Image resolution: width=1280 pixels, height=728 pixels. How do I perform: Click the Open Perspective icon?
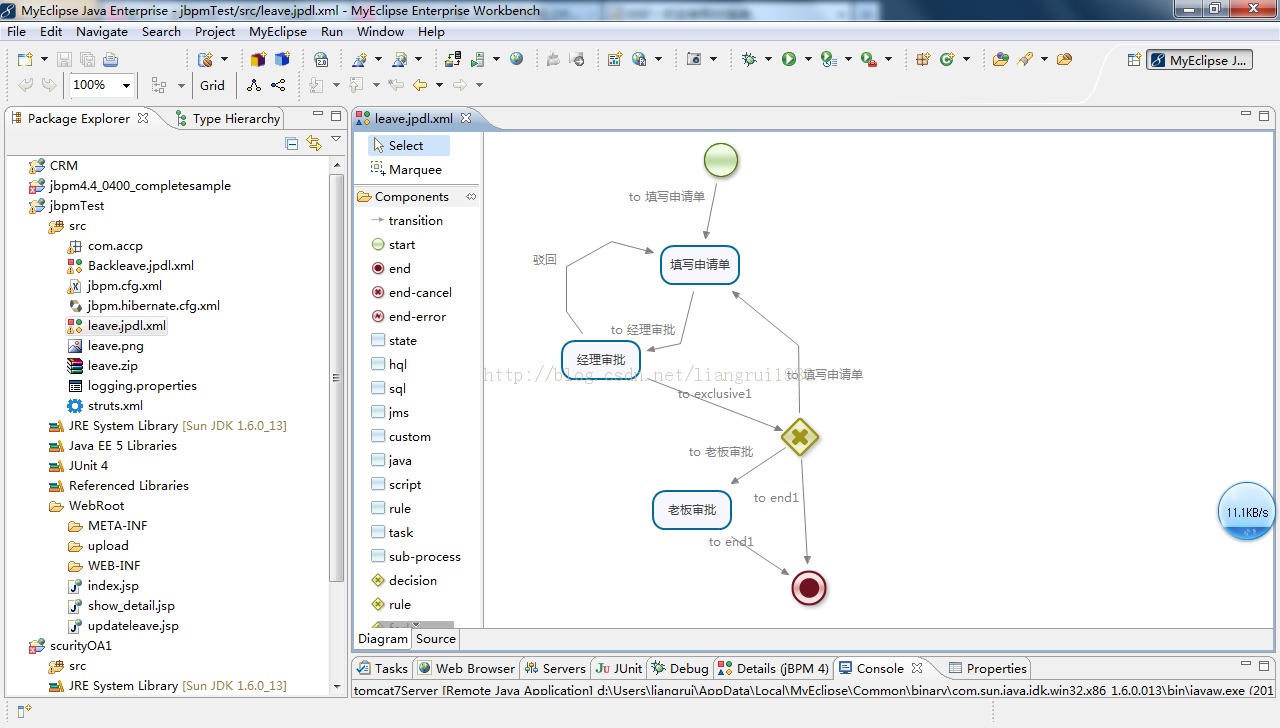coord(1134,60)
